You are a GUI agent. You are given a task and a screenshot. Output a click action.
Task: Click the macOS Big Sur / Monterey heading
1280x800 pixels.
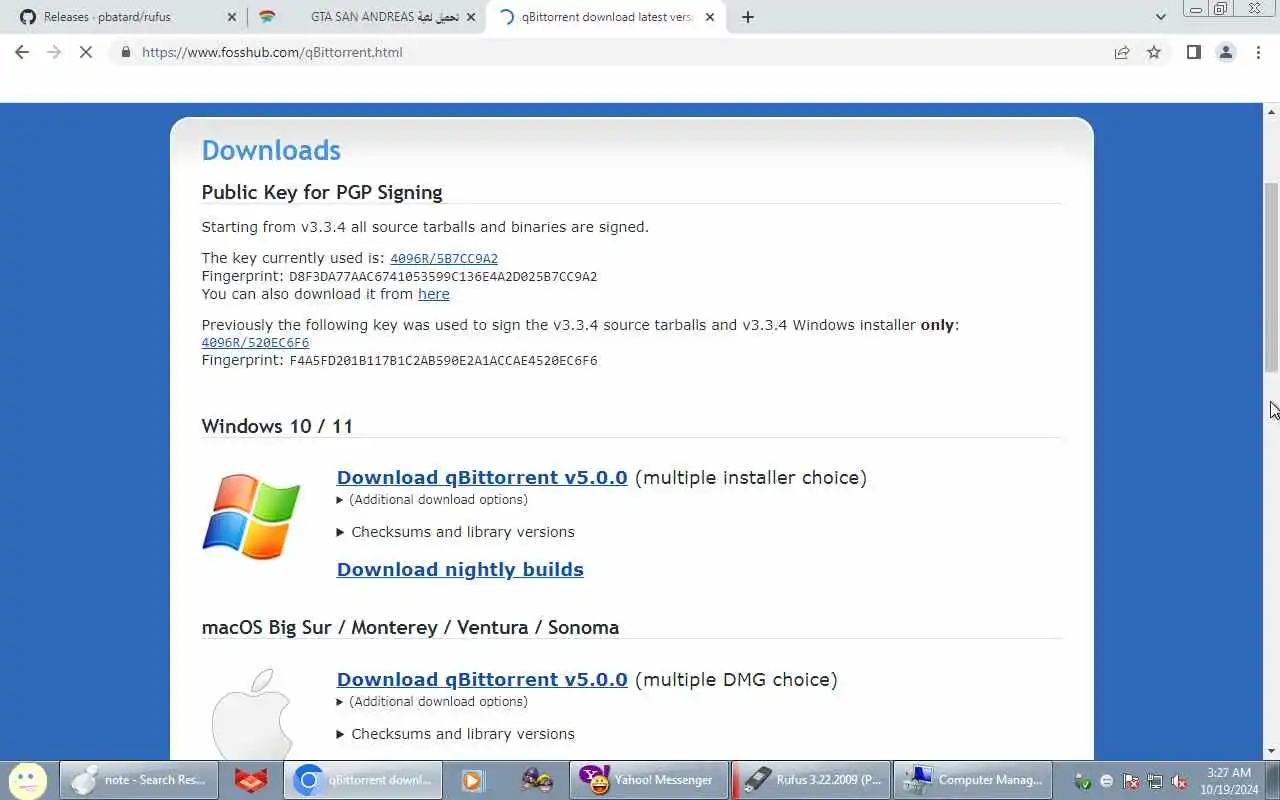click(410, 628)
